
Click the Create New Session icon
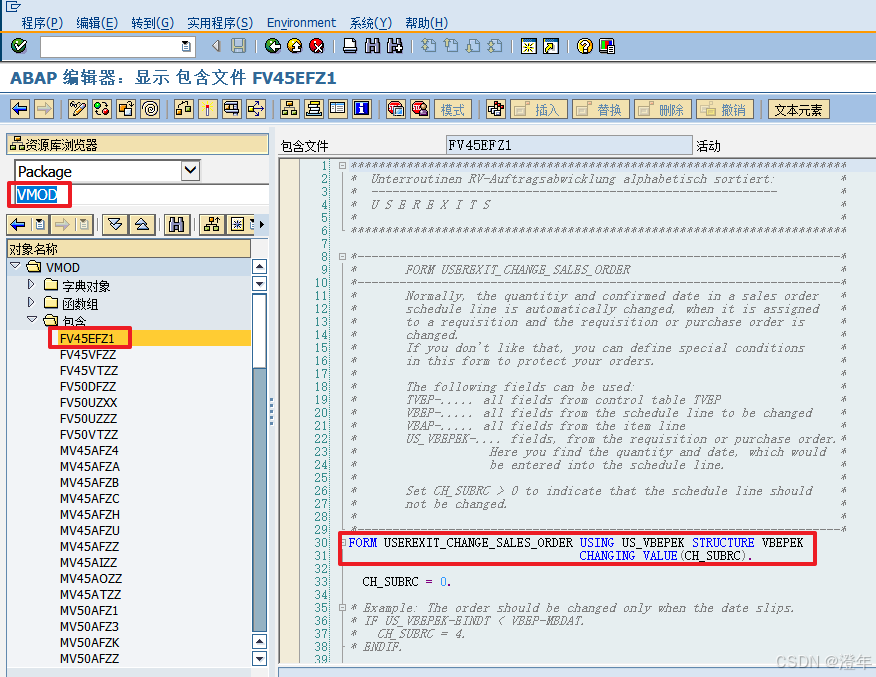(529, 45)
